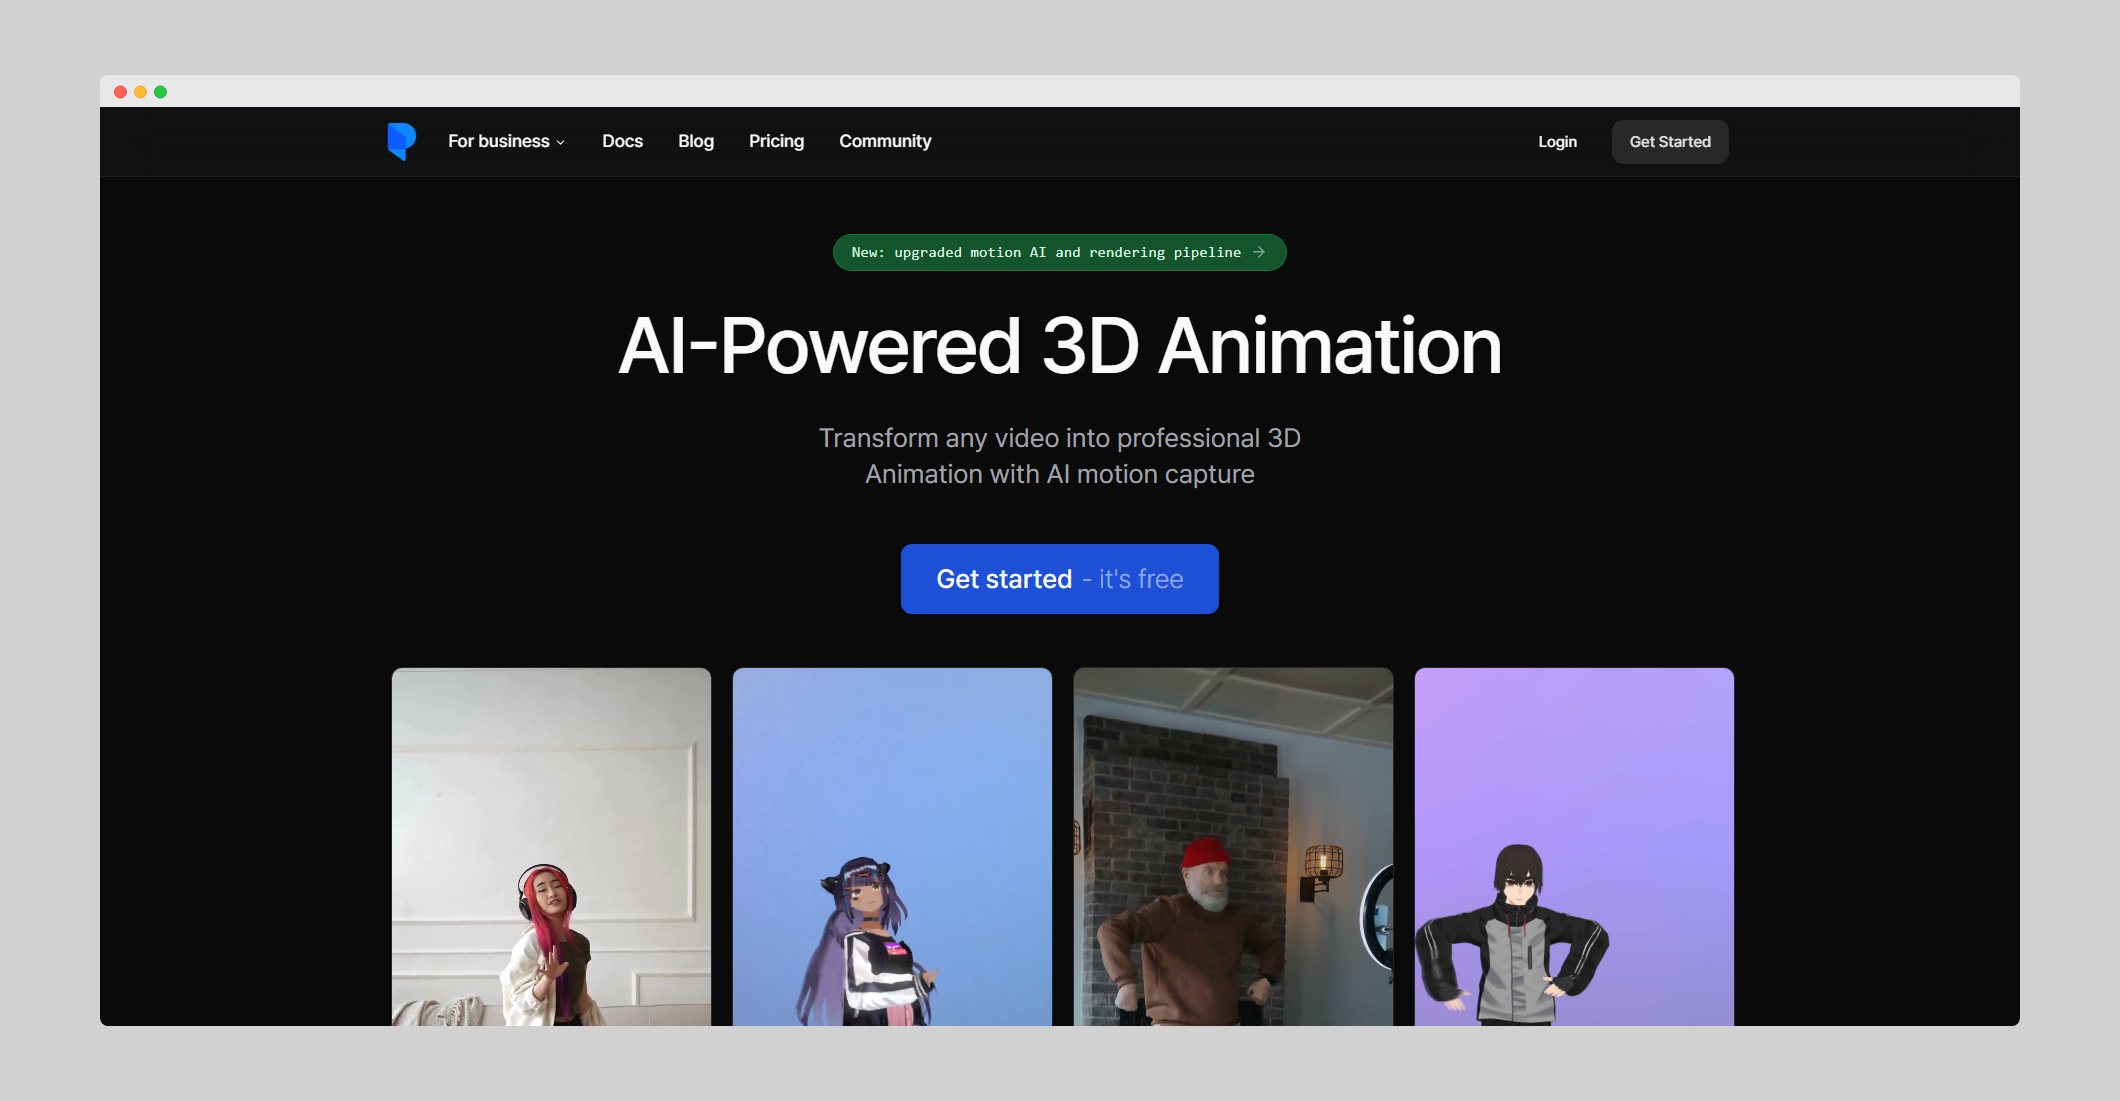Viewport: 2120px width, 1101px height.
Task: Visit the Community page
Action: pos(885,141)
